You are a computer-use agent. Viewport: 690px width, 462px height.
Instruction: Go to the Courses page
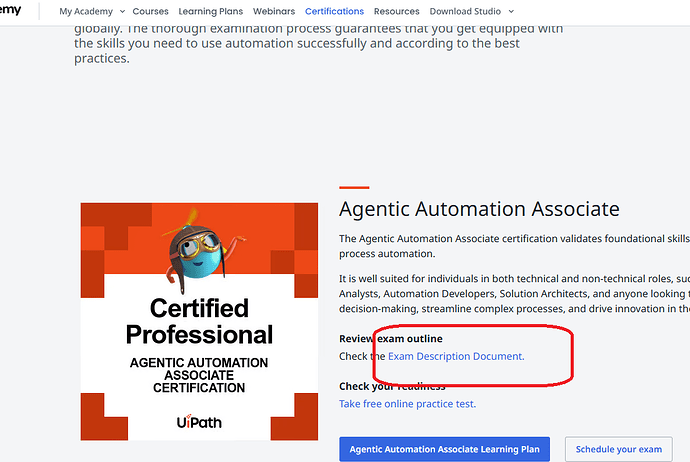pyautogui.click(x=150, y=11)
